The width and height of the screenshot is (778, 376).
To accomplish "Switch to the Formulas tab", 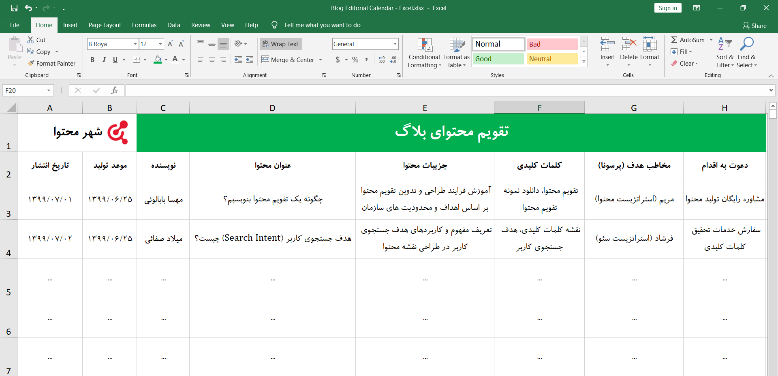I will (144, 25).
